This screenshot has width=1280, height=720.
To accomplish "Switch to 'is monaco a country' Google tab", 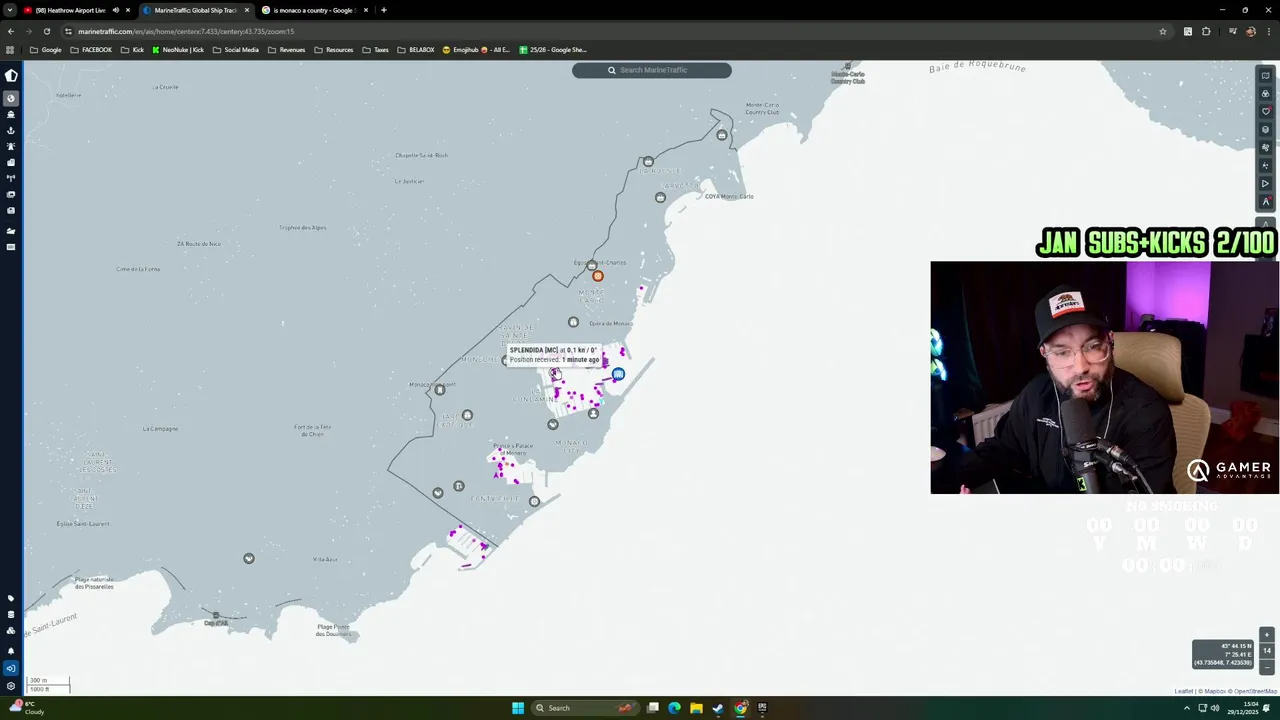I will (313, 10).
